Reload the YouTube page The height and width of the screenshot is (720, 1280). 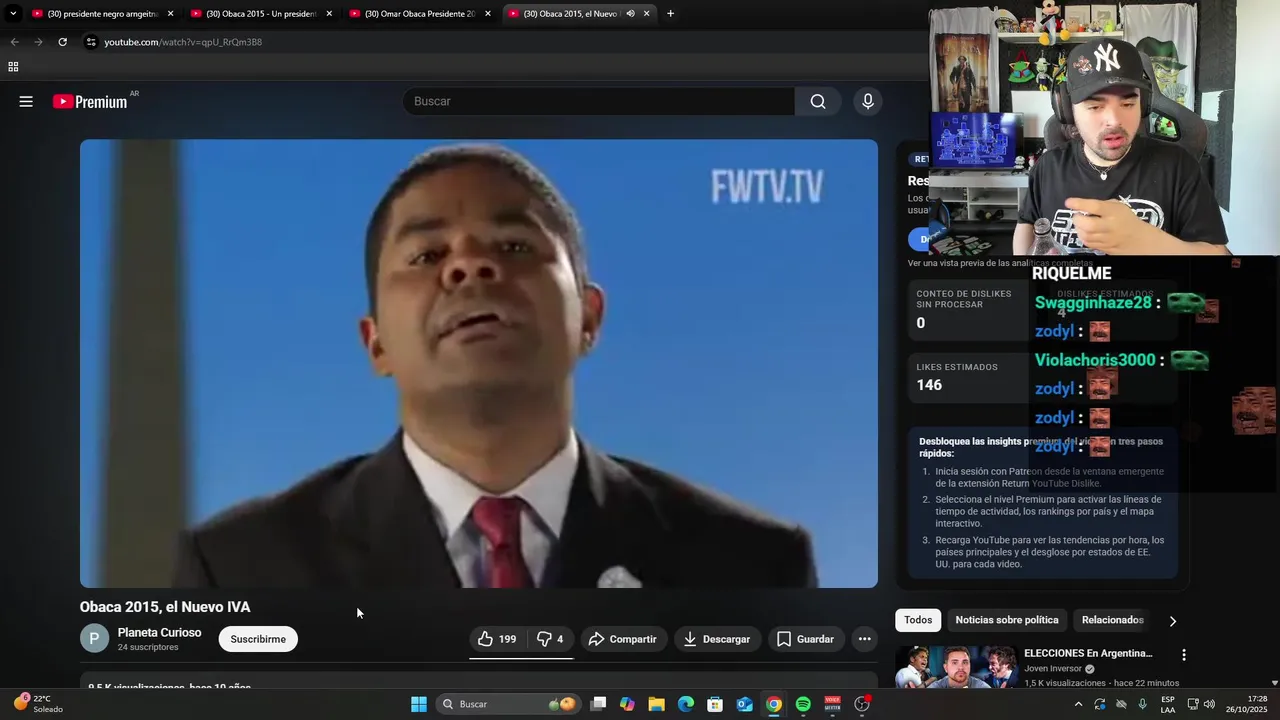pos(62,42)
